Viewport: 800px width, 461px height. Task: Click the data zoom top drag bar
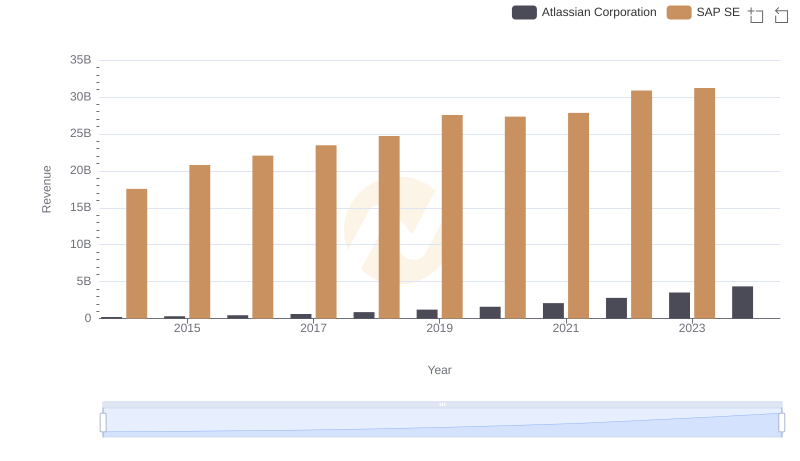[442, 404]
